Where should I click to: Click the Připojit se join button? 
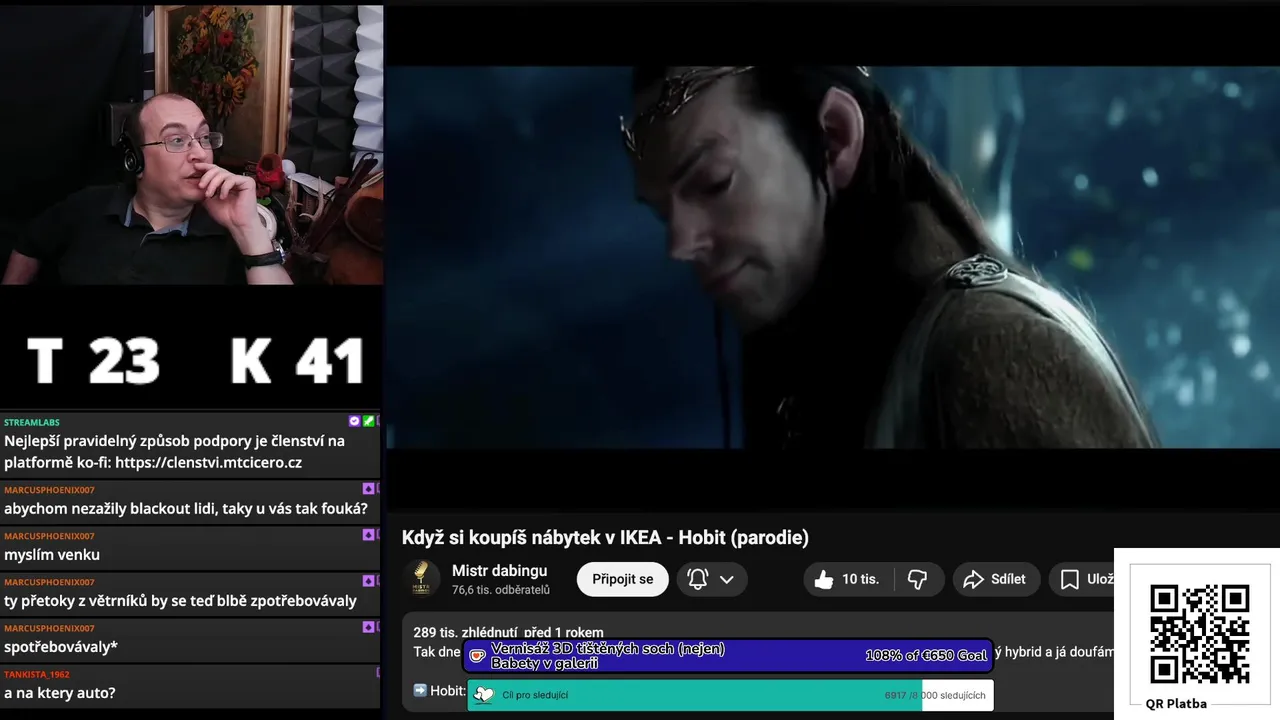622,579
